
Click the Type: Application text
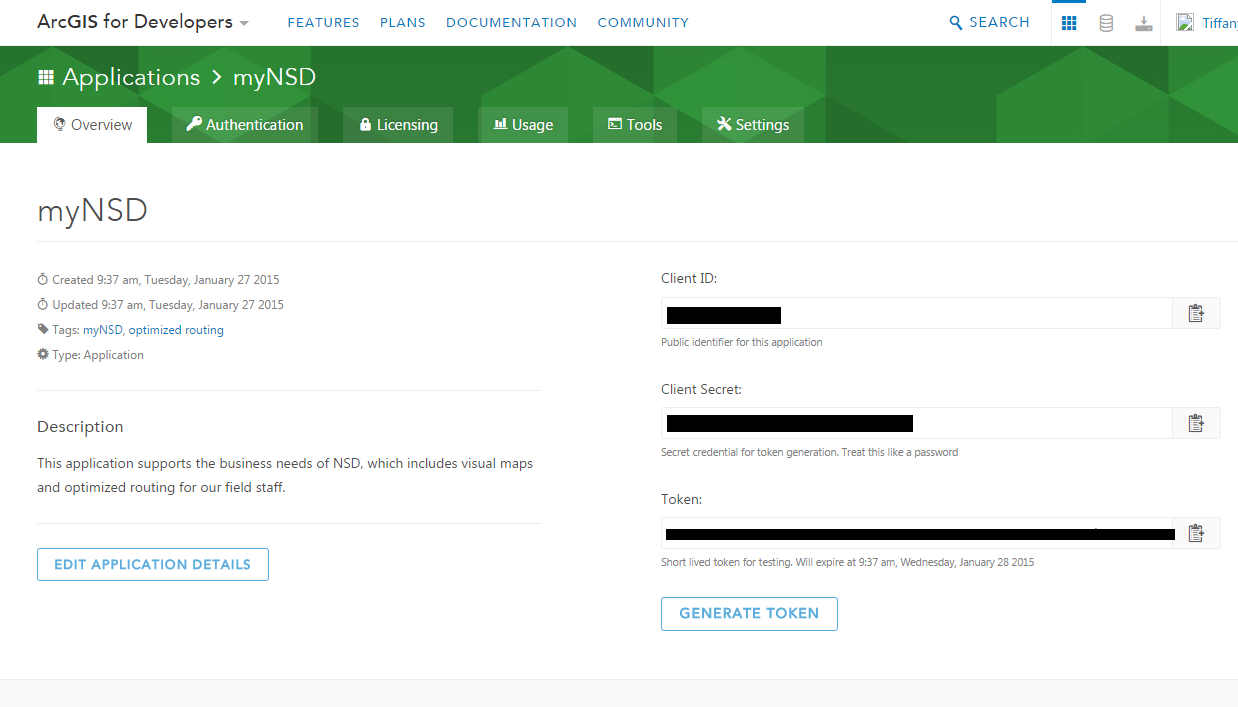click(x=98, y=355)
